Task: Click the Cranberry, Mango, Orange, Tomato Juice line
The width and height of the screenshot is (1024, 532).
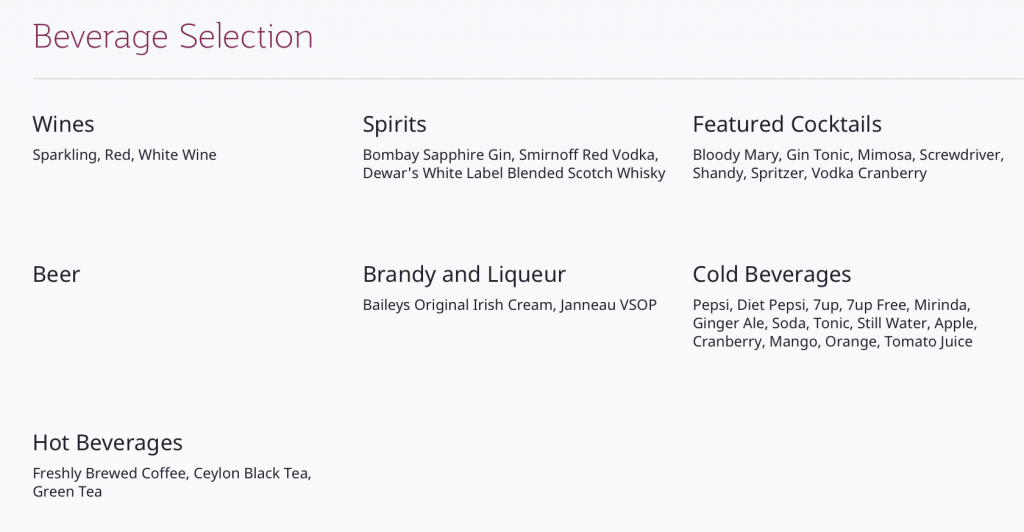Action: coord(833,341)
